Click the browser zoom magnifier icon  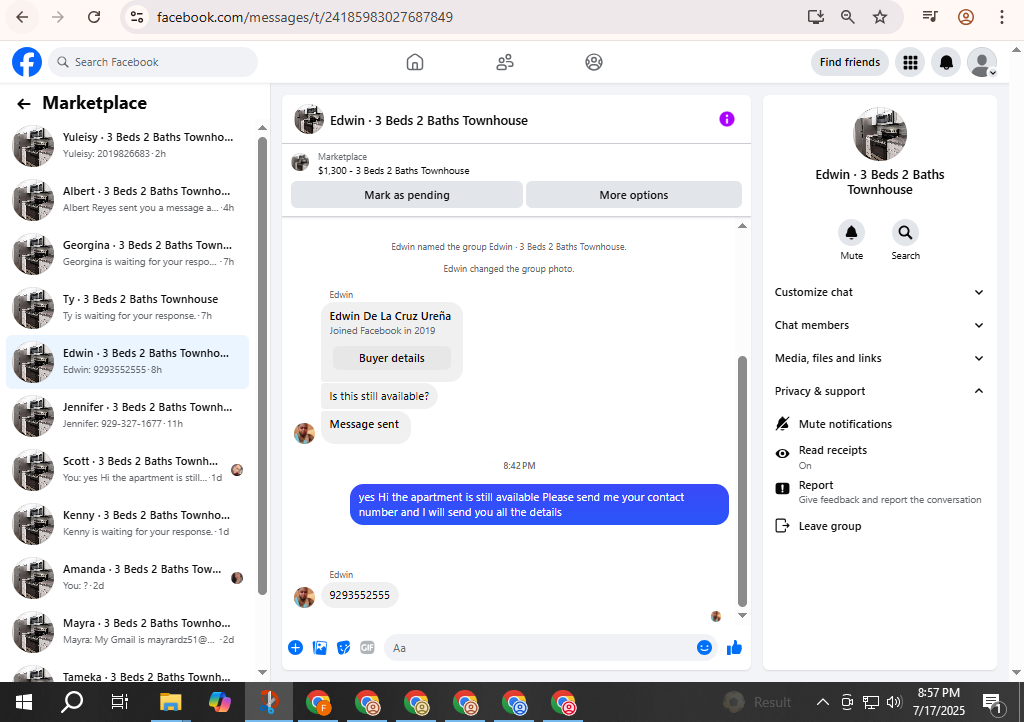coord(848,17)
